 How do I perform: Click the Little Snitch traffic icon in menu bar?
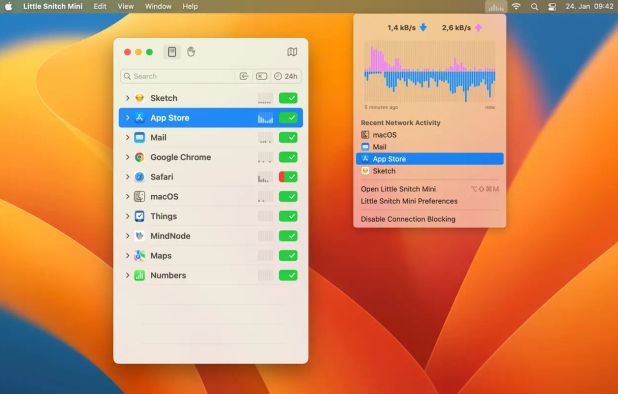[496, 6]
